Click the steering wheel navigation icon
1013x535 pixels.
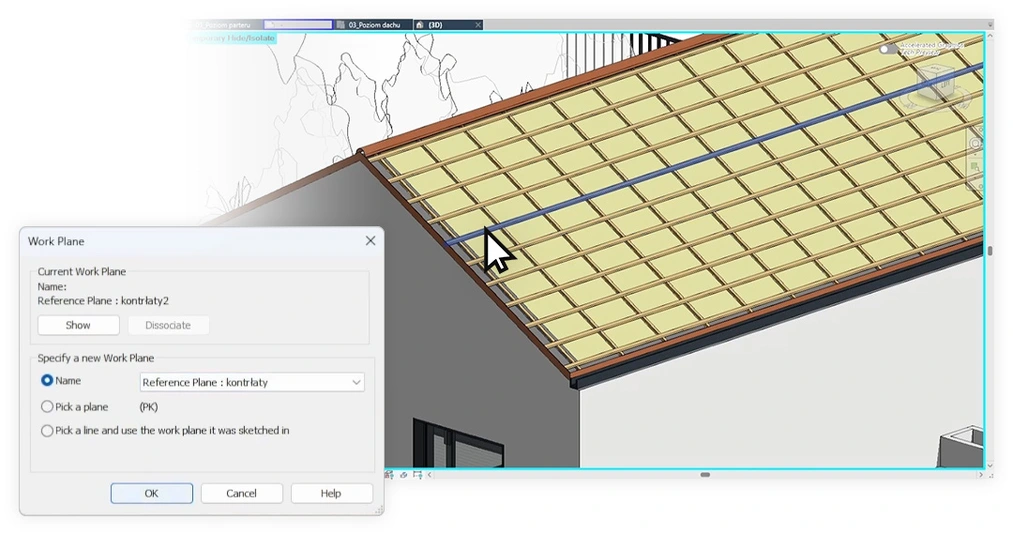tap(975, 143)
